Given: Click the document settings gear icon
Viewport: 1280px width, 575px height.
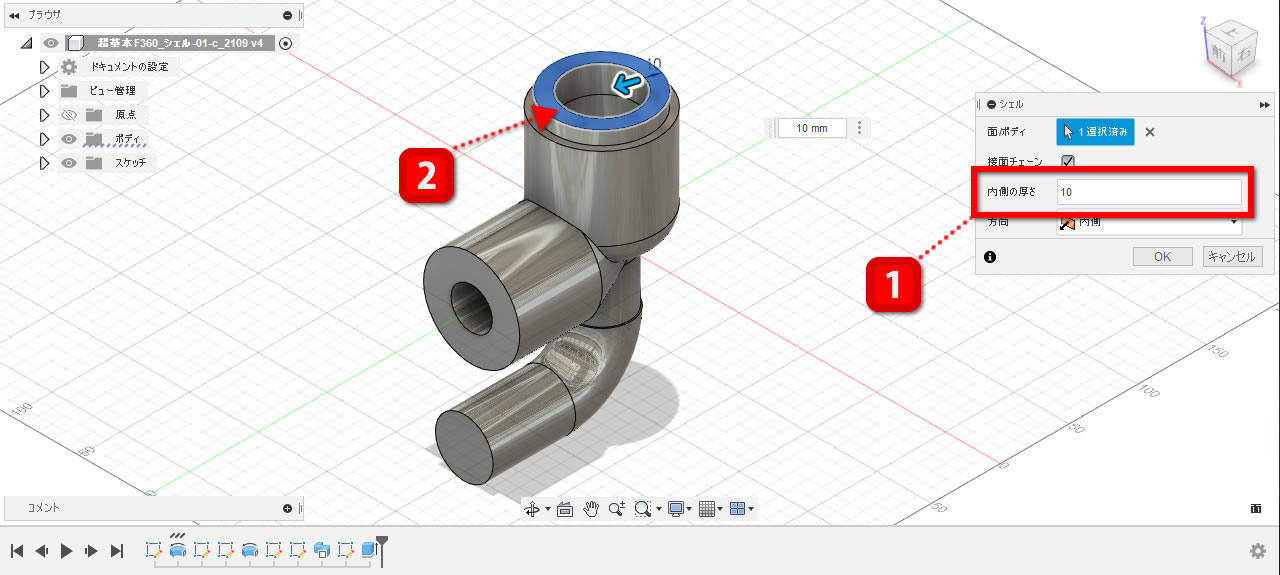Looking at the screenshot, I should (x=68, y=67).
